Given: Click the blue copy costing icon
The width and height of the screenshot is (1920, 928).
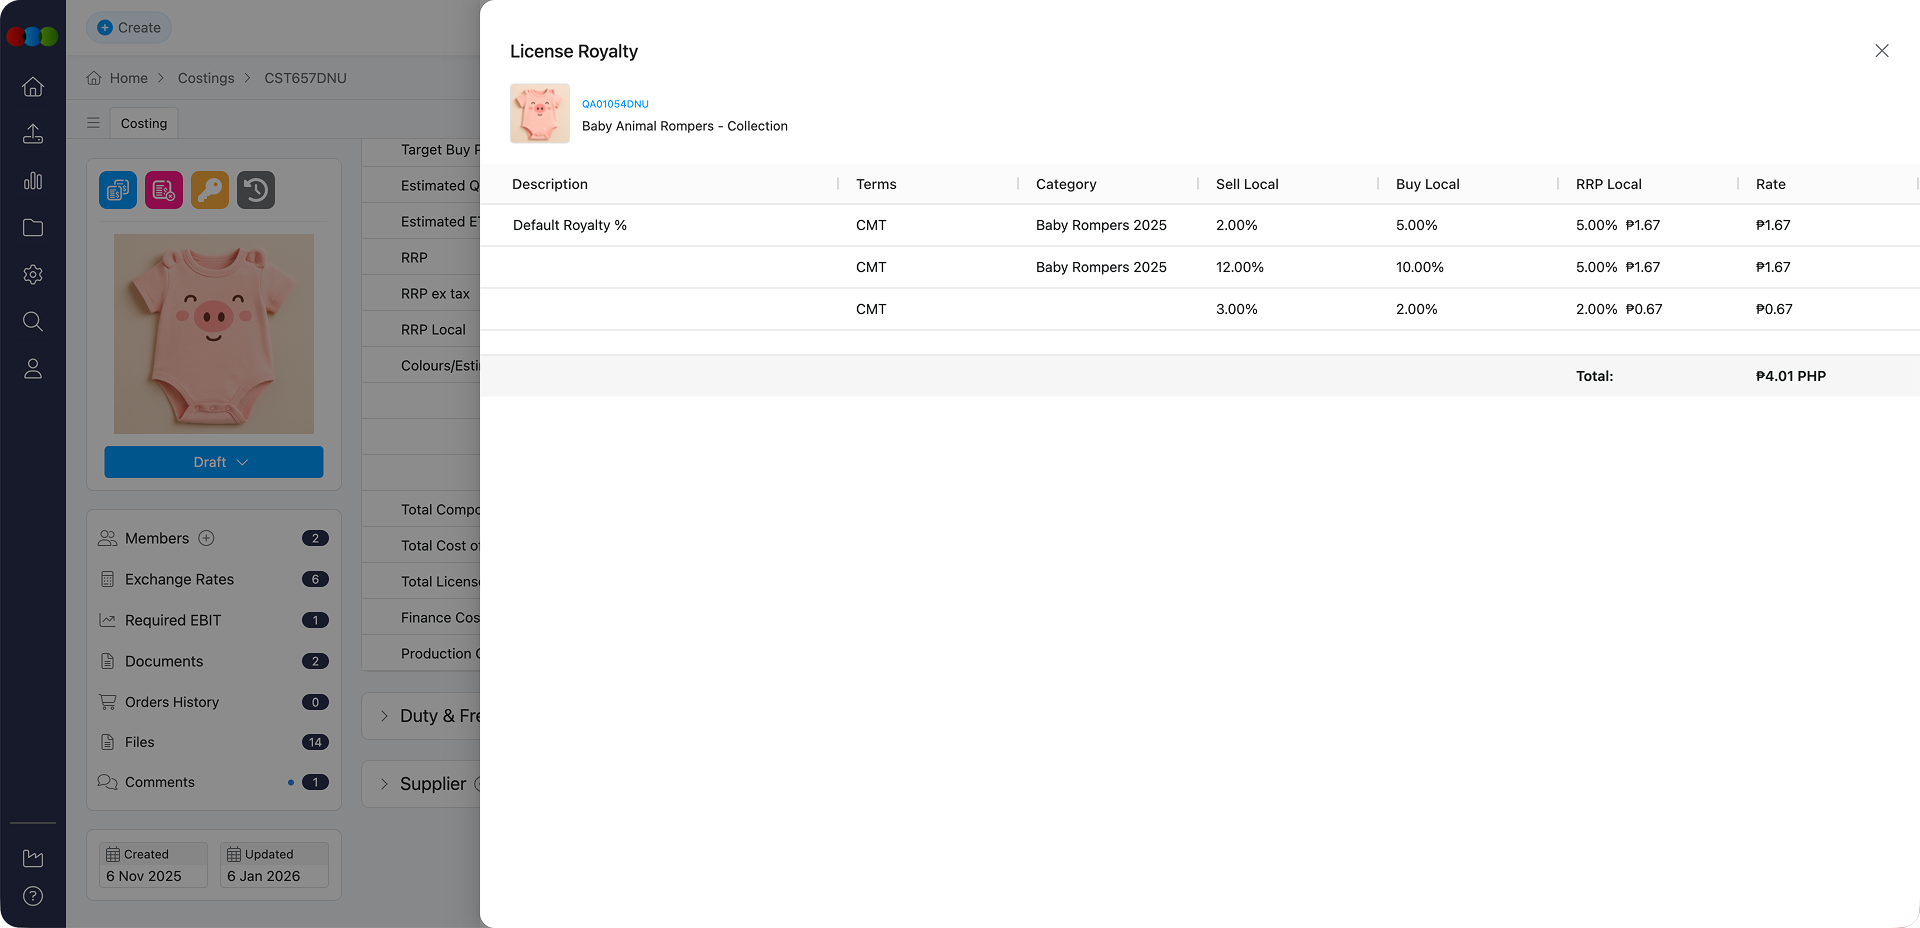Looking at the screenshot, I should click(x=118, y=190).
